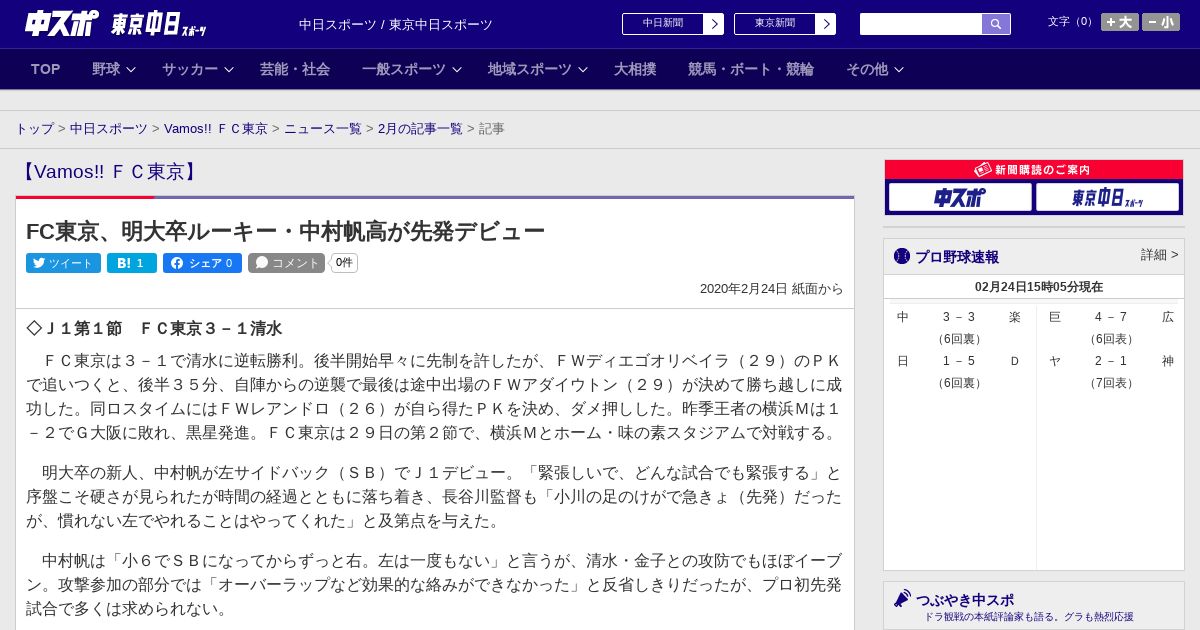Click the ヤ 2－1 神 score row
Image resolution: width=1200 pixels, height=630 pixels.
coord(1111,361)
